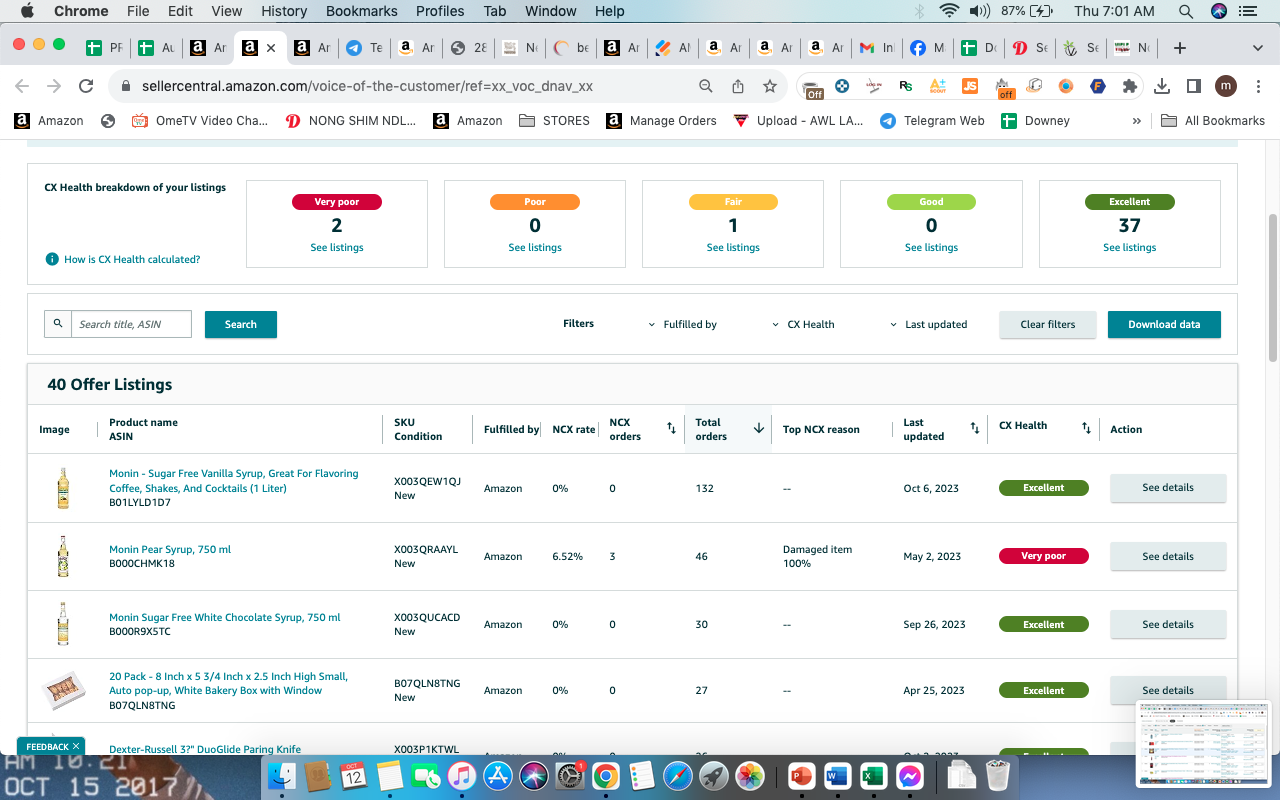Click the browser address bar URL
Screen dimensions: 1280x800
pos(367,86)
